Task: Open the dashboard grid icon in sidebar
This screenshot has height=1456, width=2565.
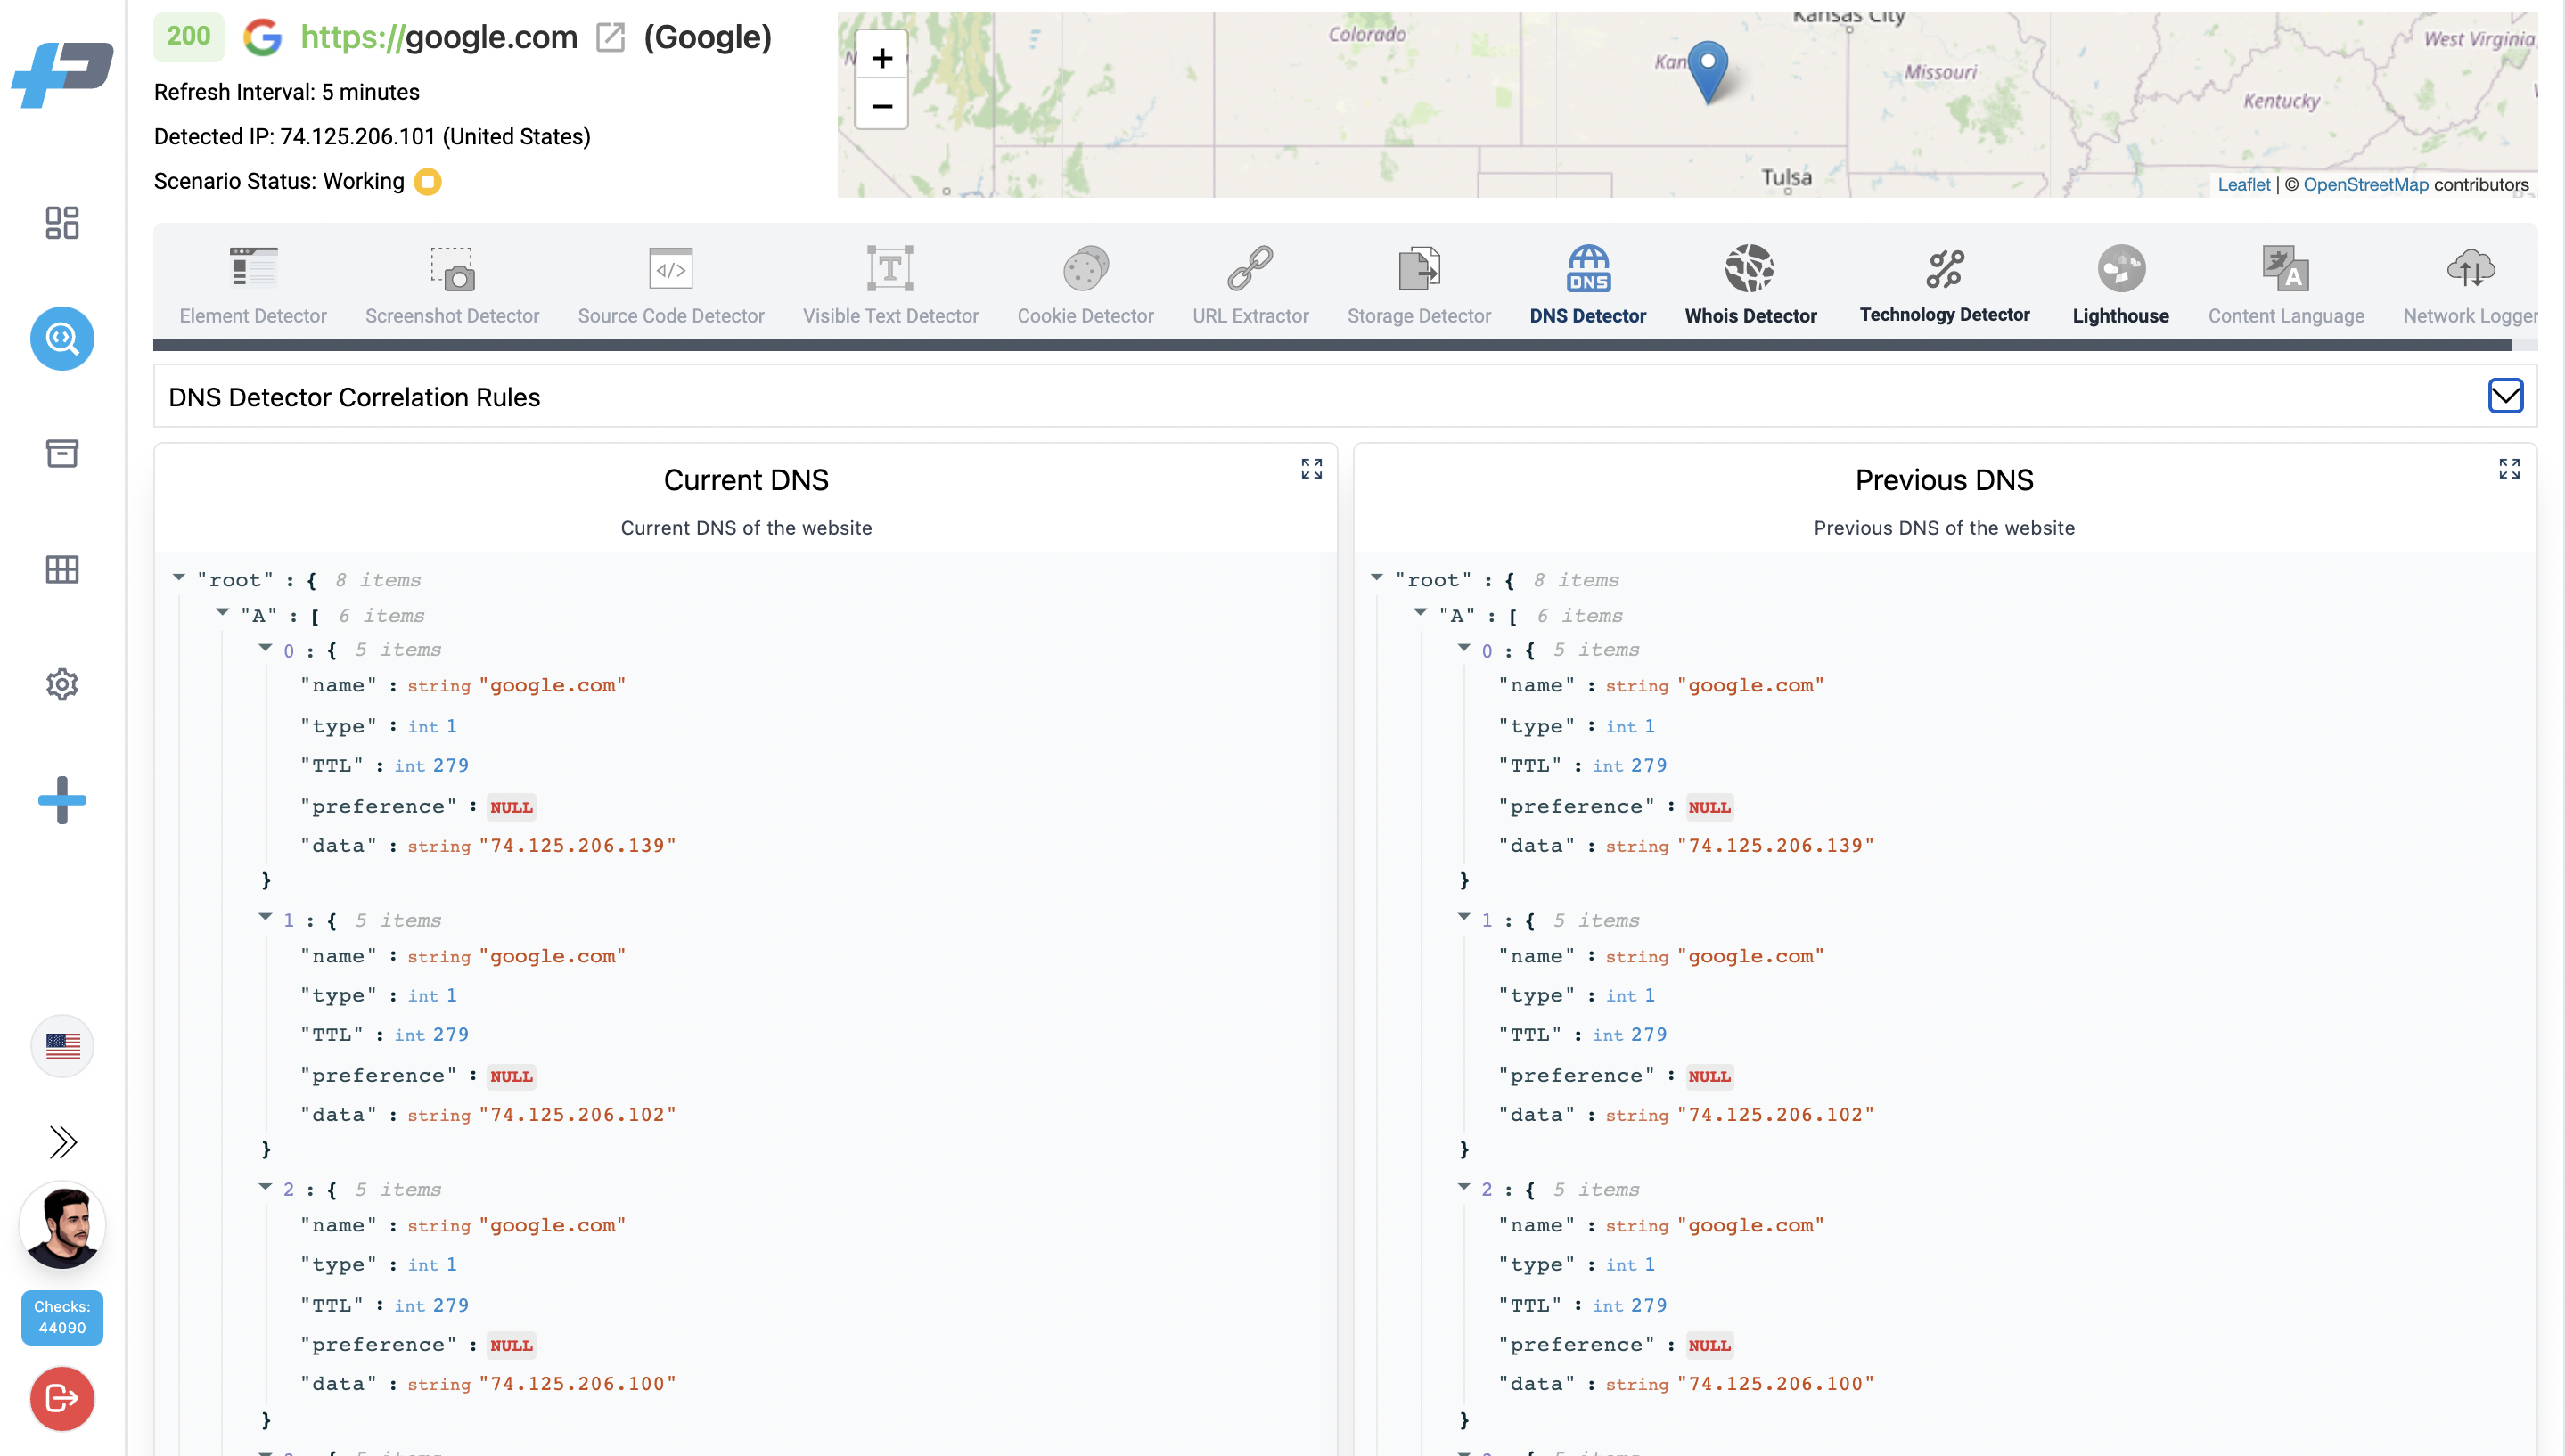Action: [62, 222]
